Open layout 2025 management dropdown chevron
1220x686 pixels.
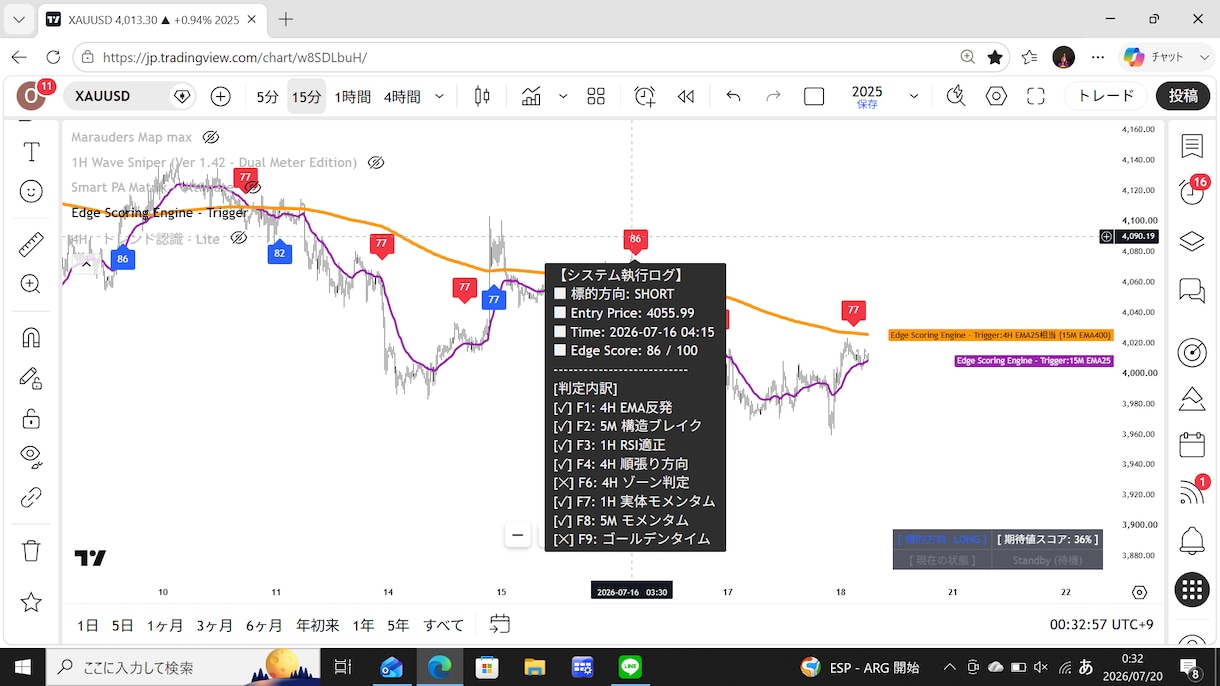913,97
